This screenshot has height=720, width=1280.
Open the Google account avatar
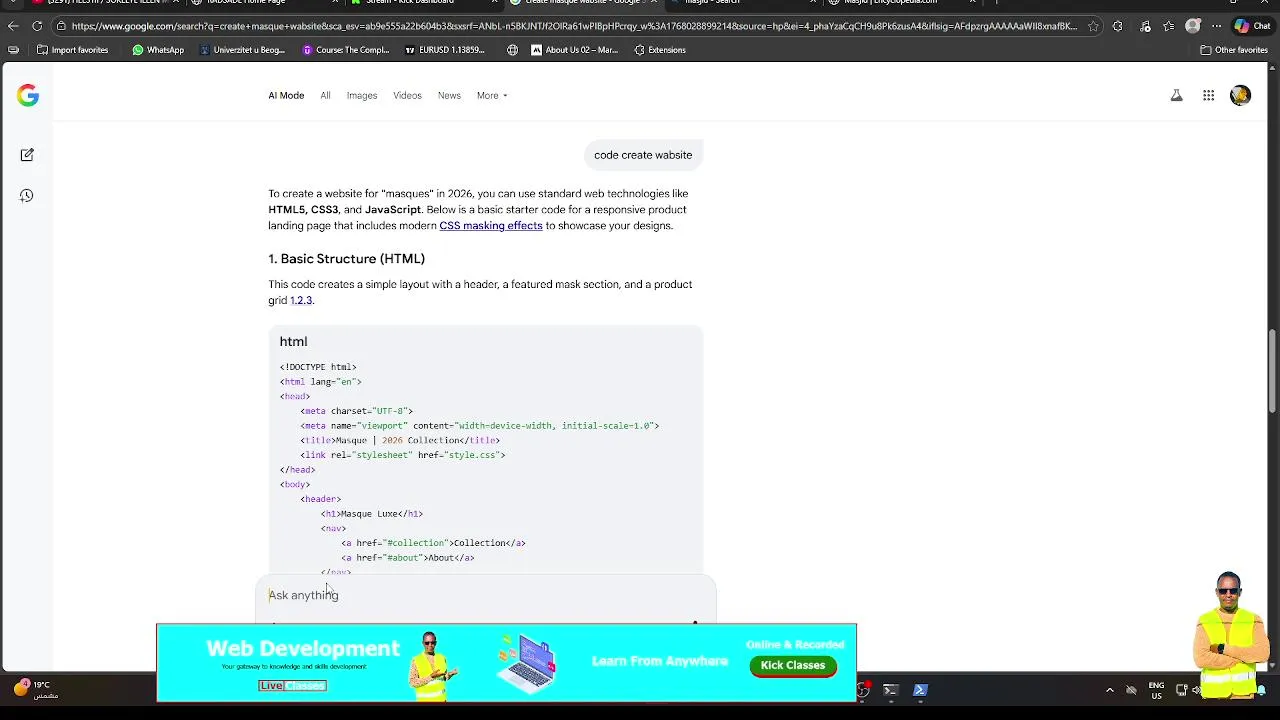(x=1240, y=95)
